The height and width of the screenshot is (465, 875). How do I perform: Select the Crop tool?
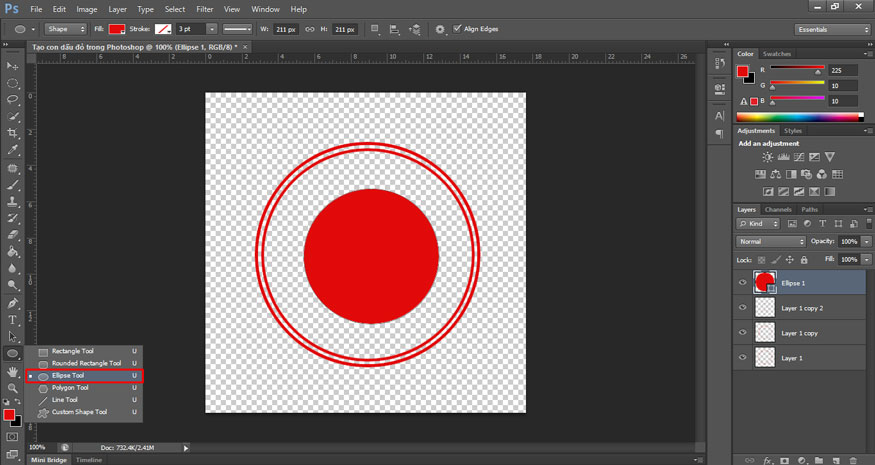(12, 133)
